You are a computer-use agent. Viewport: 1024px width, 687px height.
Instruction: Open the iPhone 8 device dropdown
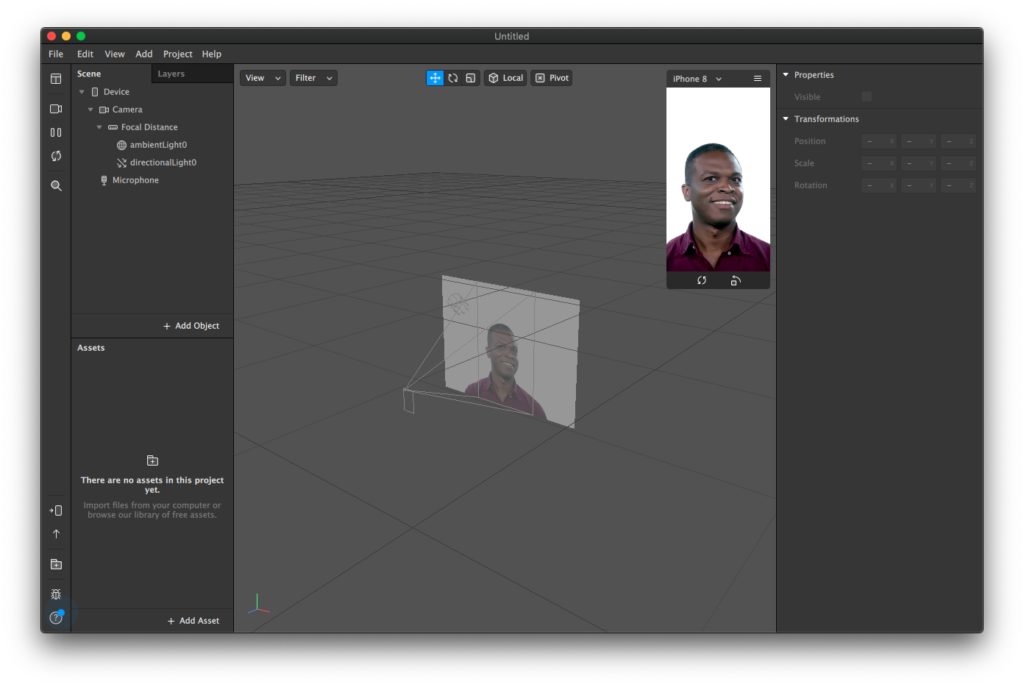tap(697, 78)
